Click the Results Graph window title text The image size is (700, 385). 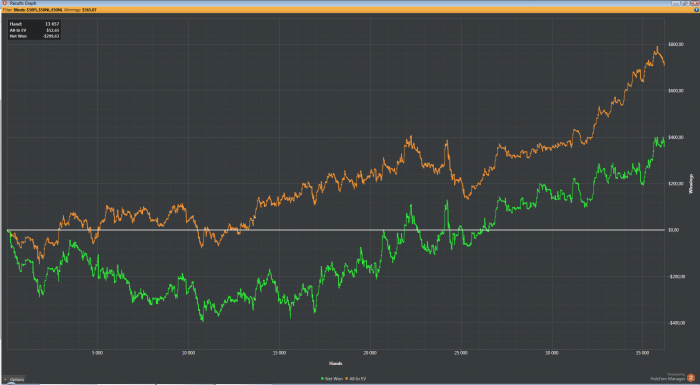pyautogui.click(x=23, y=3)
